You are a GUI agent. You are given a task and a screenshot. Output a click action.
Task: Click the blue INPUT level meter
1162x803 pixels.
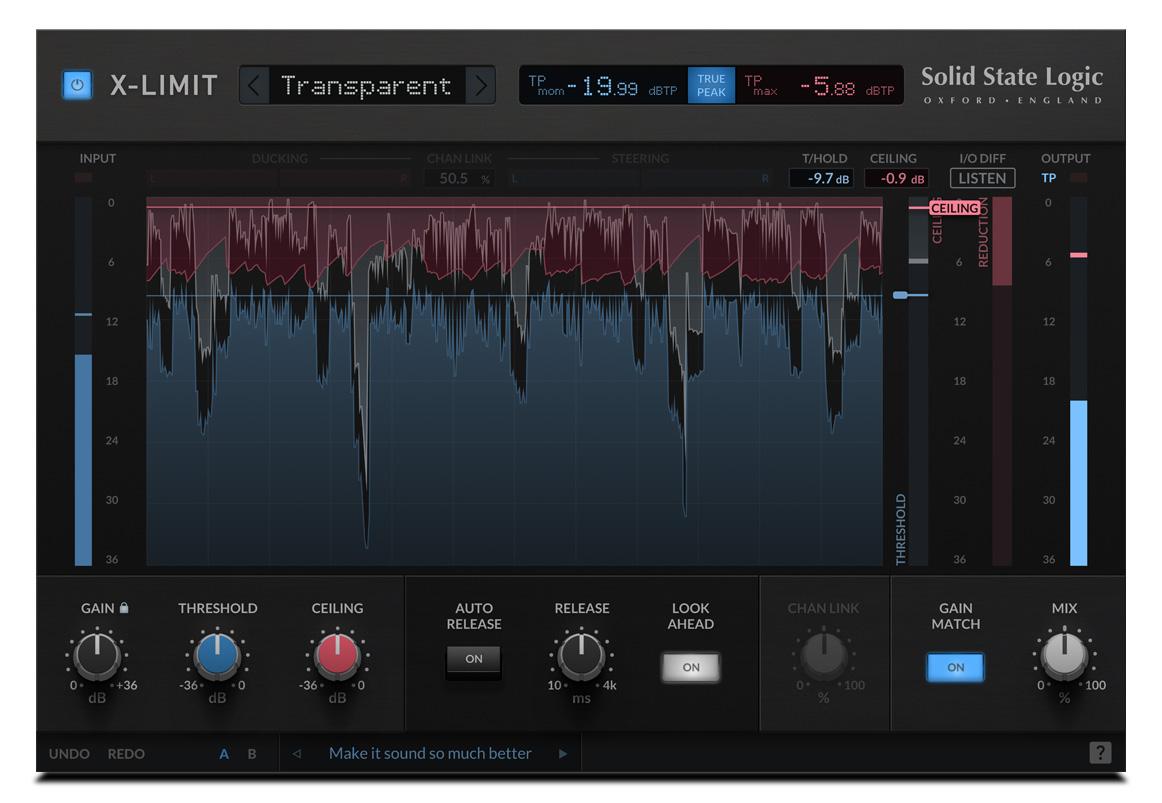[83, 381]
